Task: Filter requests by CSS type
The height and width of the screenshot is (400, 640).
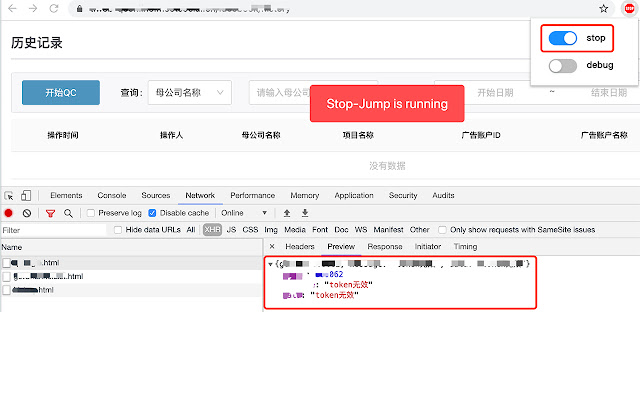Action: click(250, 230)
